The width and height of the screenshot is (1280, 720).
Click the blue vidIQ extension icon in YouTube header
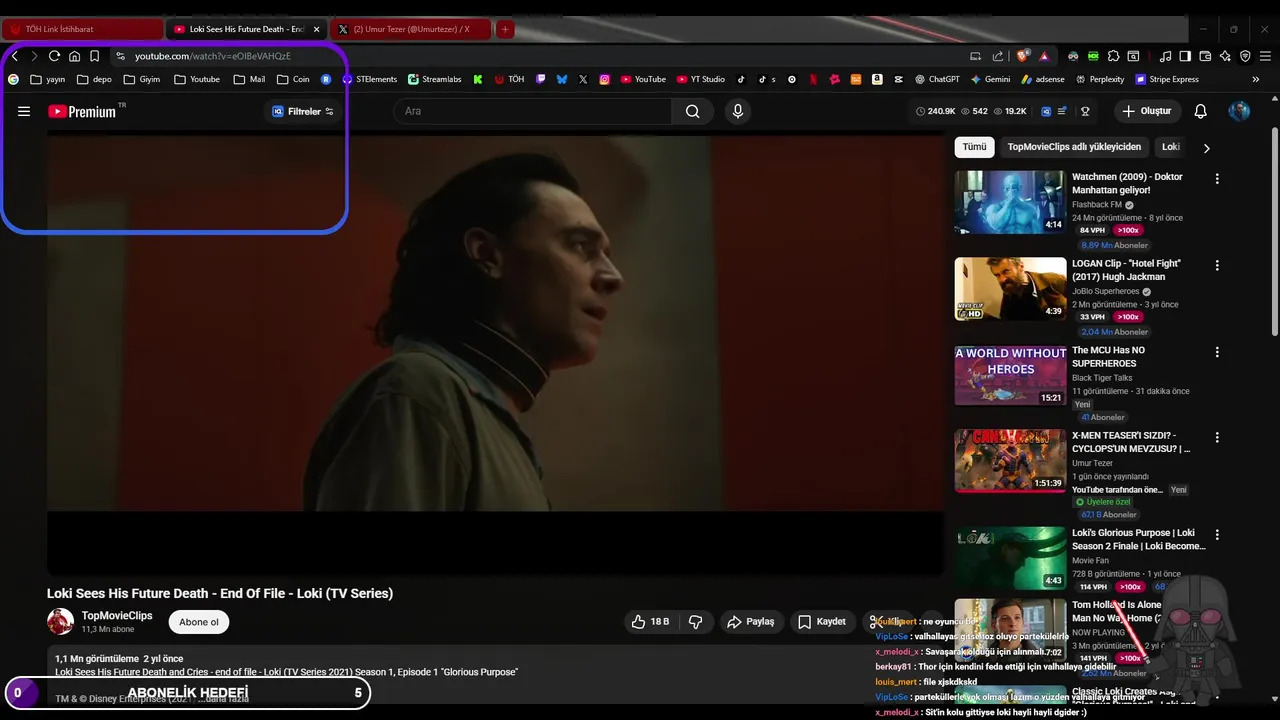1046,111
